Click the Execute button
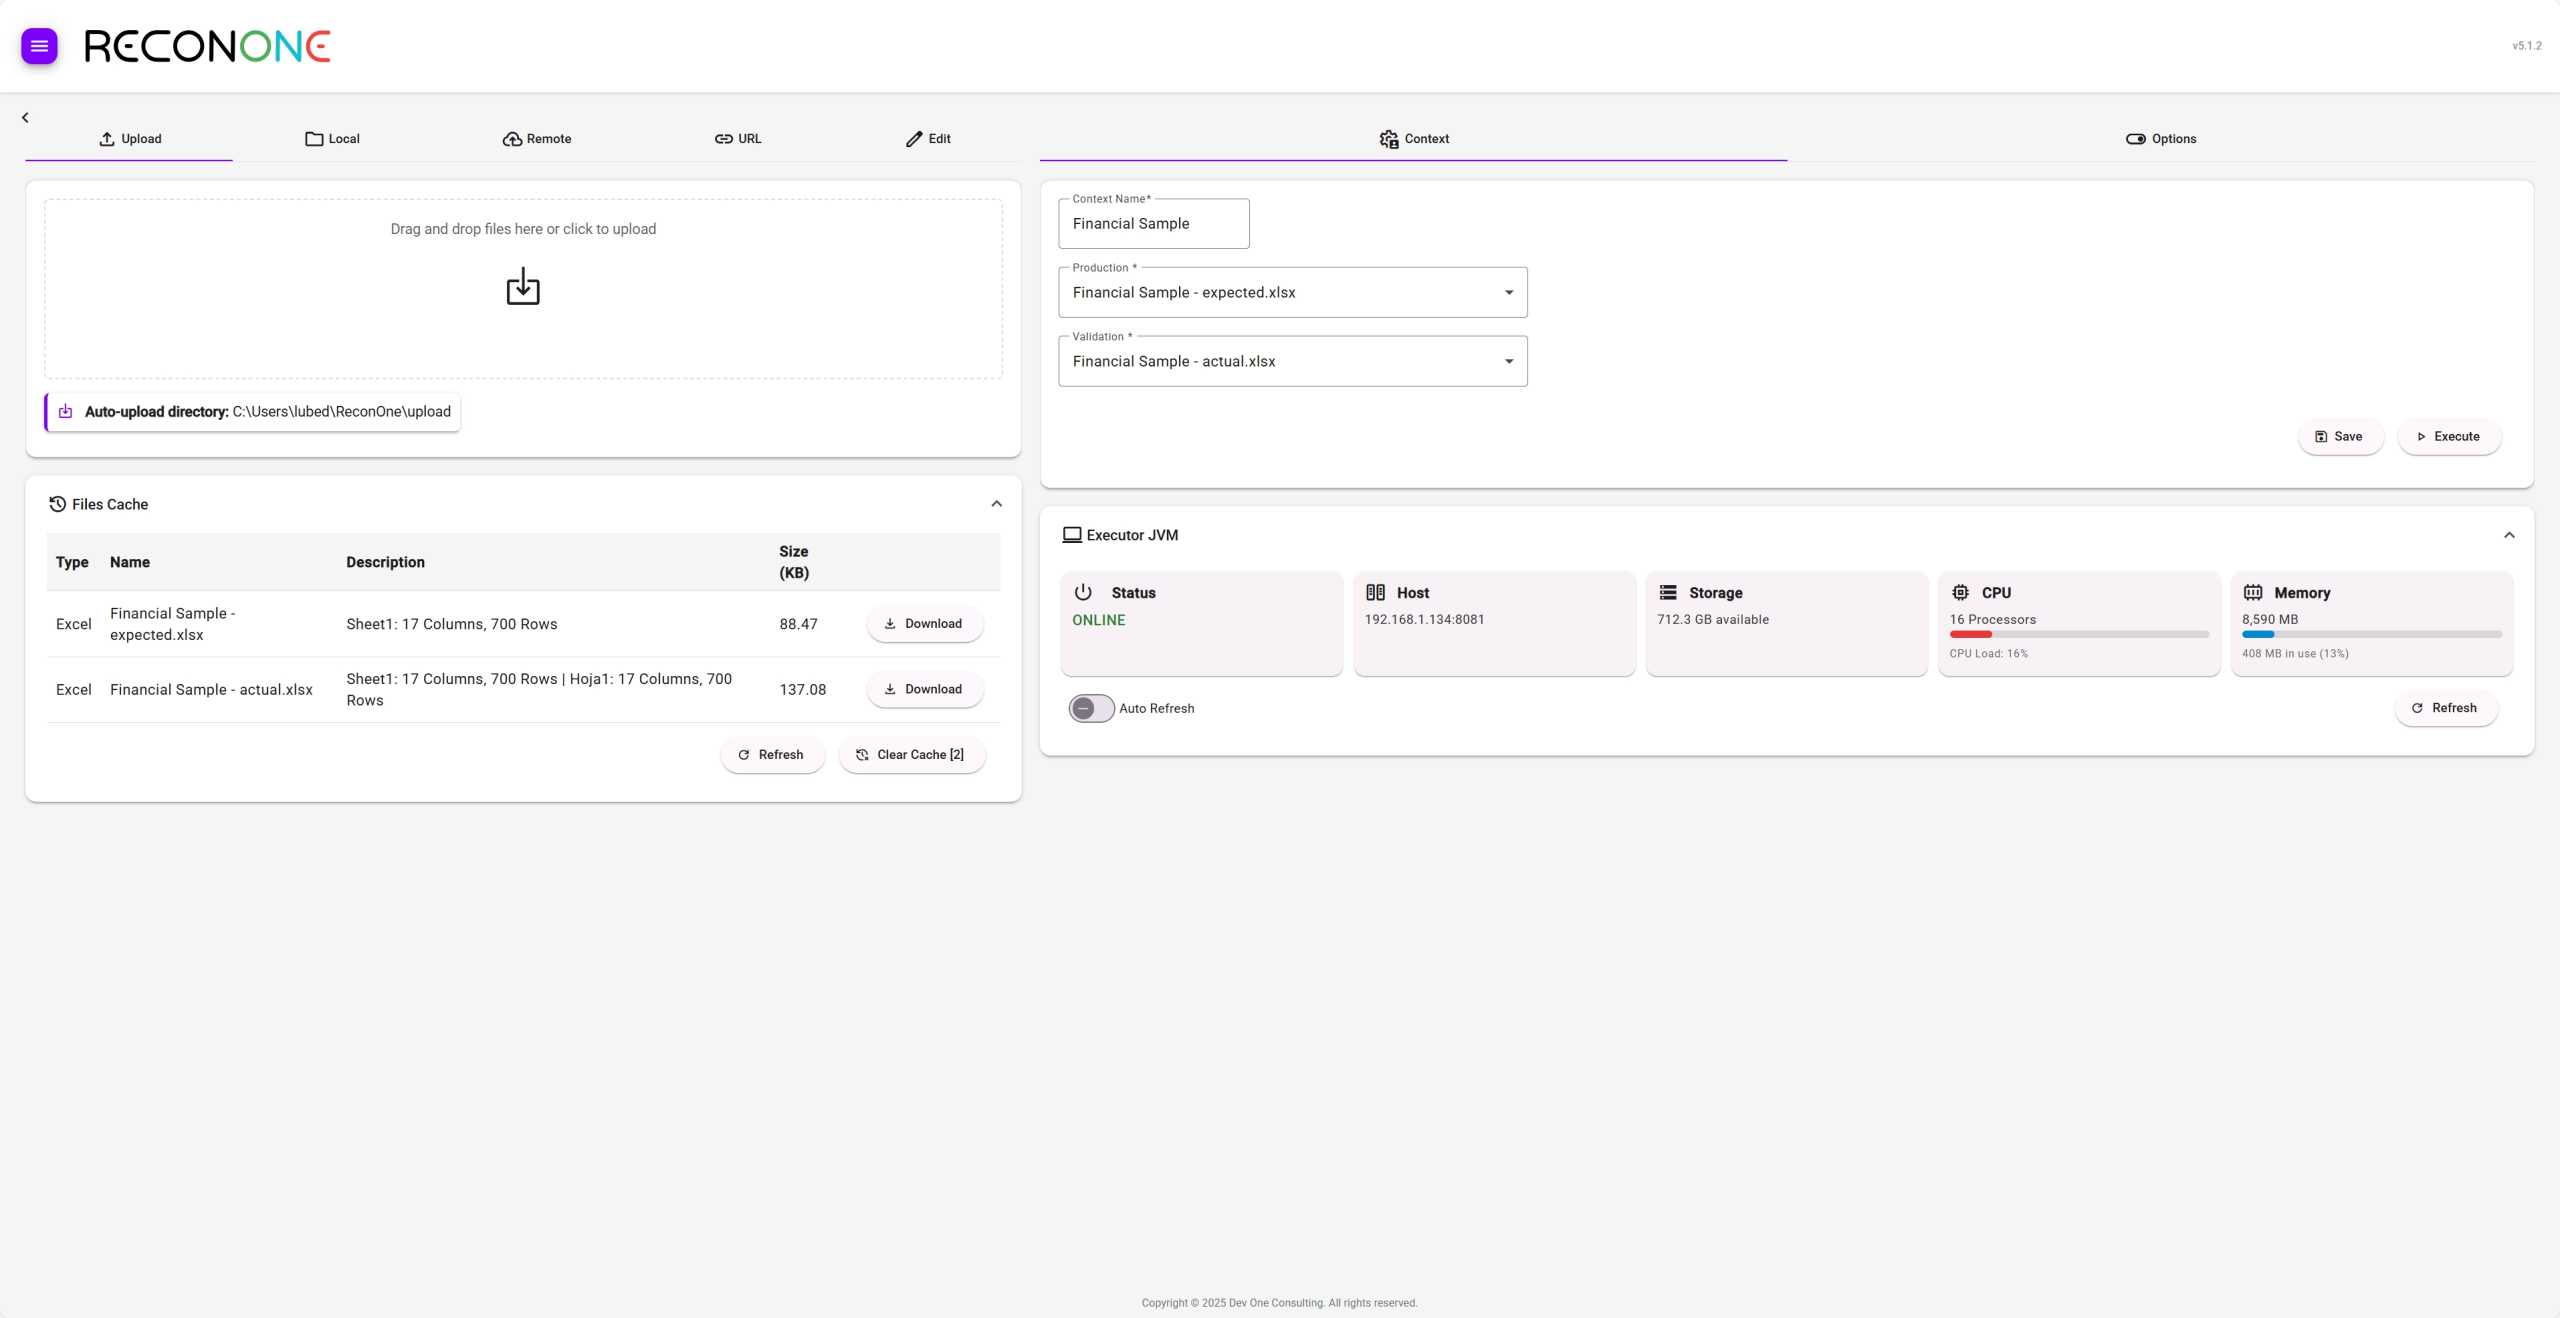2560x1318 pixels. [2448, 436]
